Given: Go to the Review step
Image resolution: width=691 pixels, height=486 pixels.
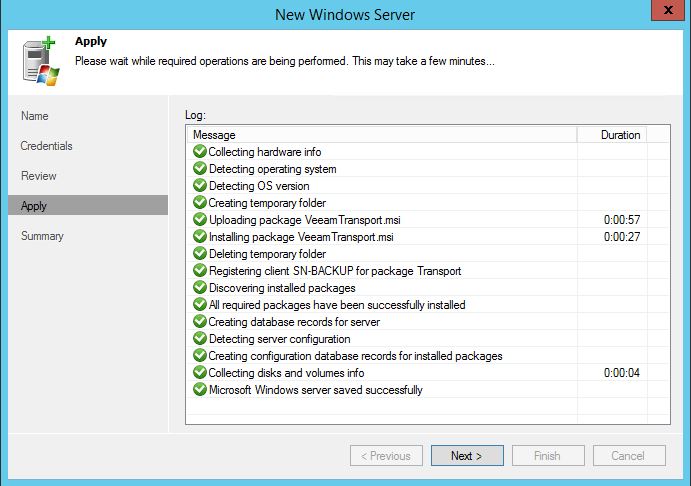Looking at the screenshot, I should point(39,176).
